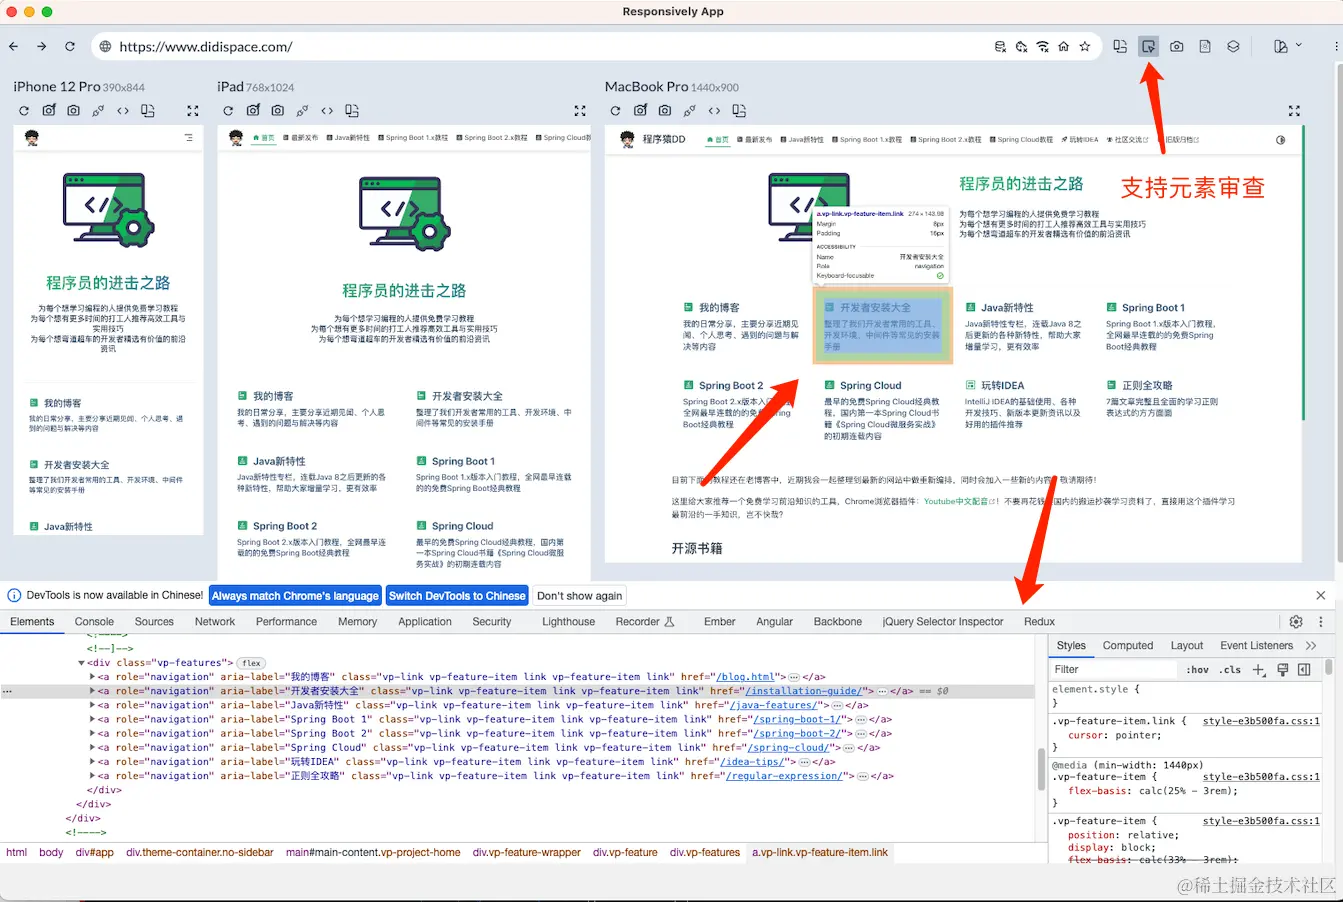This screenshot has height=902, width=1343.
Task: Refresh the iPad preview
Action: 228,111
